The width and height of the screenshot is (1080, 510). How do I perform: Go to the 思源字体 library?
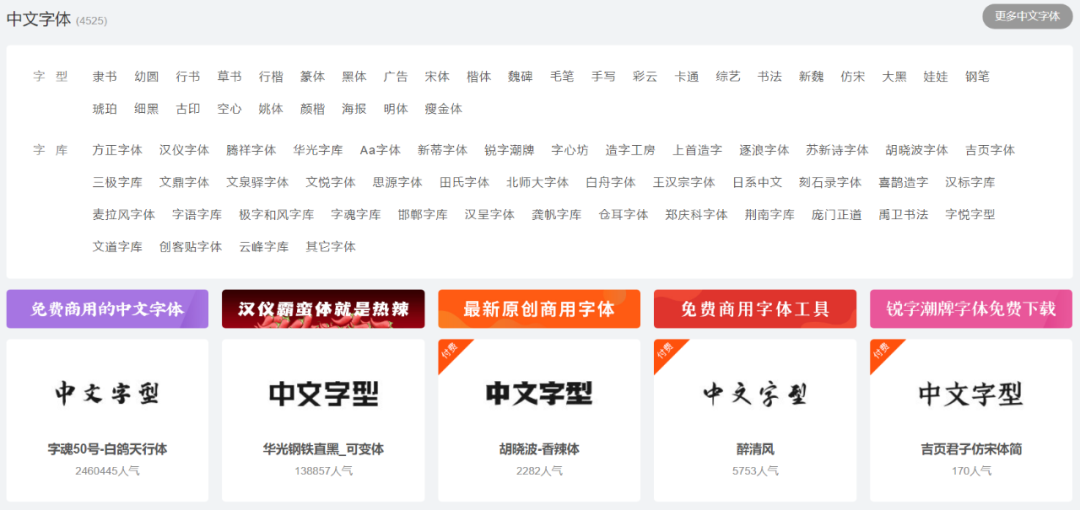pyautogui.click(x=397, y=182)
